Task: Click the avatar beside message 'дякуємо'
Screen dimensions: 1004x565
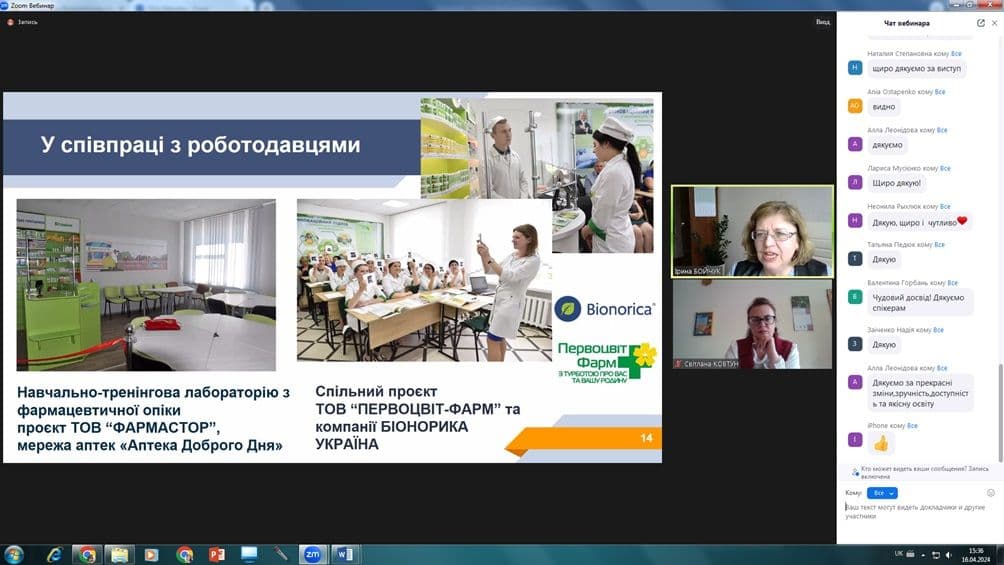Action: click(855, 144)
